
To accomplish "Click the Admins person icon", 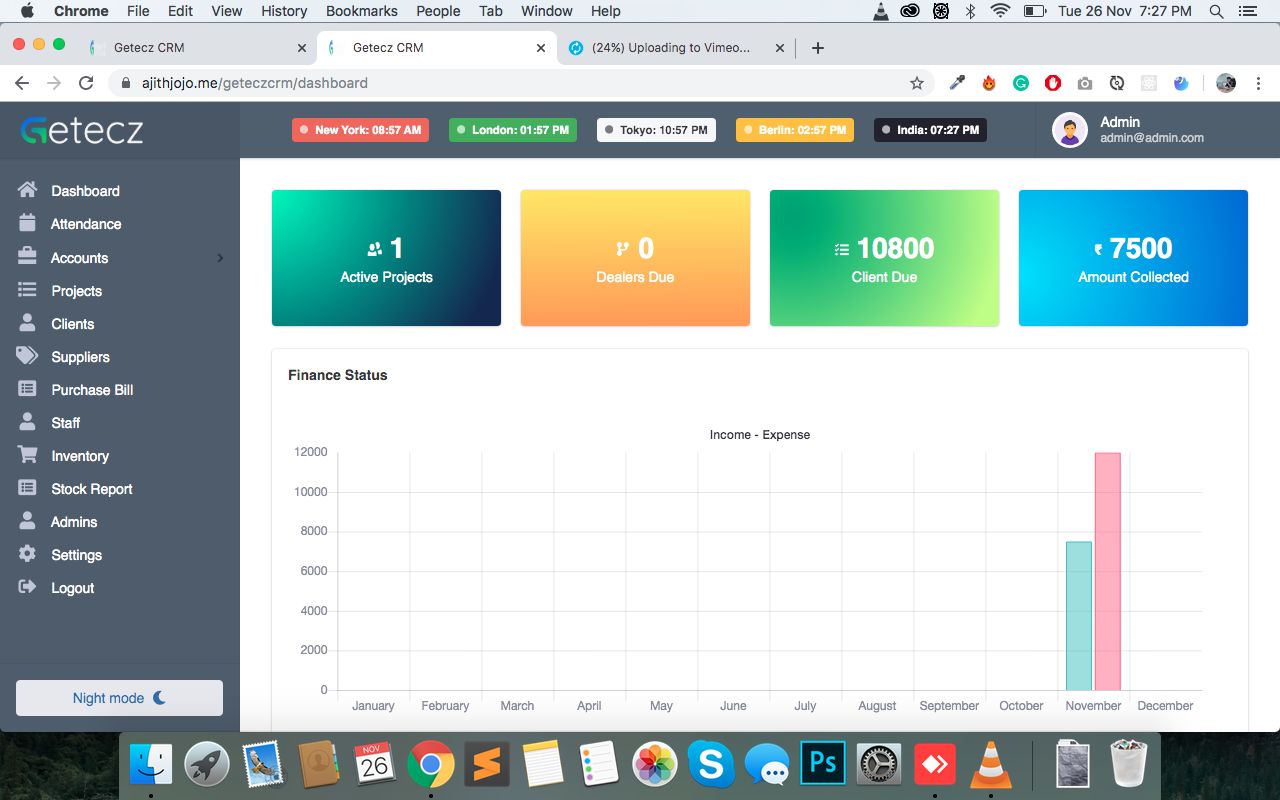I will (27, 521).
